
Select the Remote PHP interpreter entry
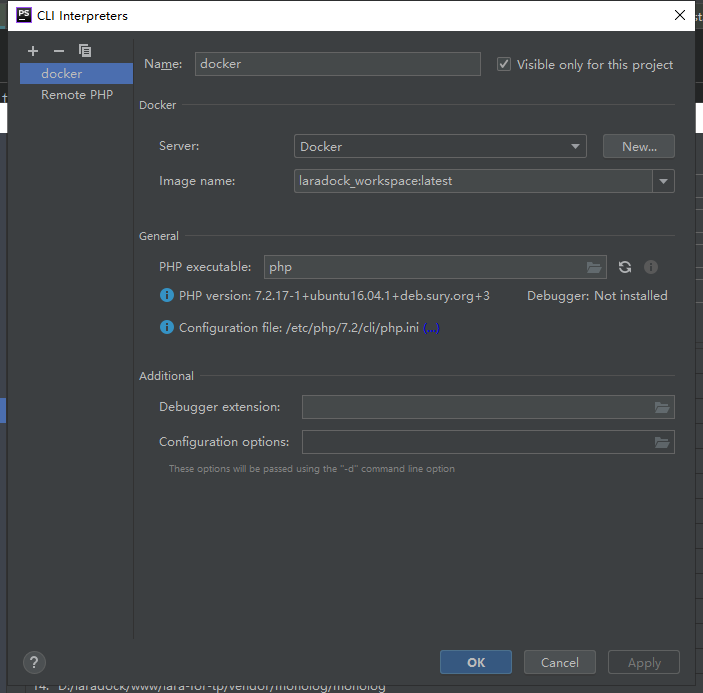(x=76, y=95)
